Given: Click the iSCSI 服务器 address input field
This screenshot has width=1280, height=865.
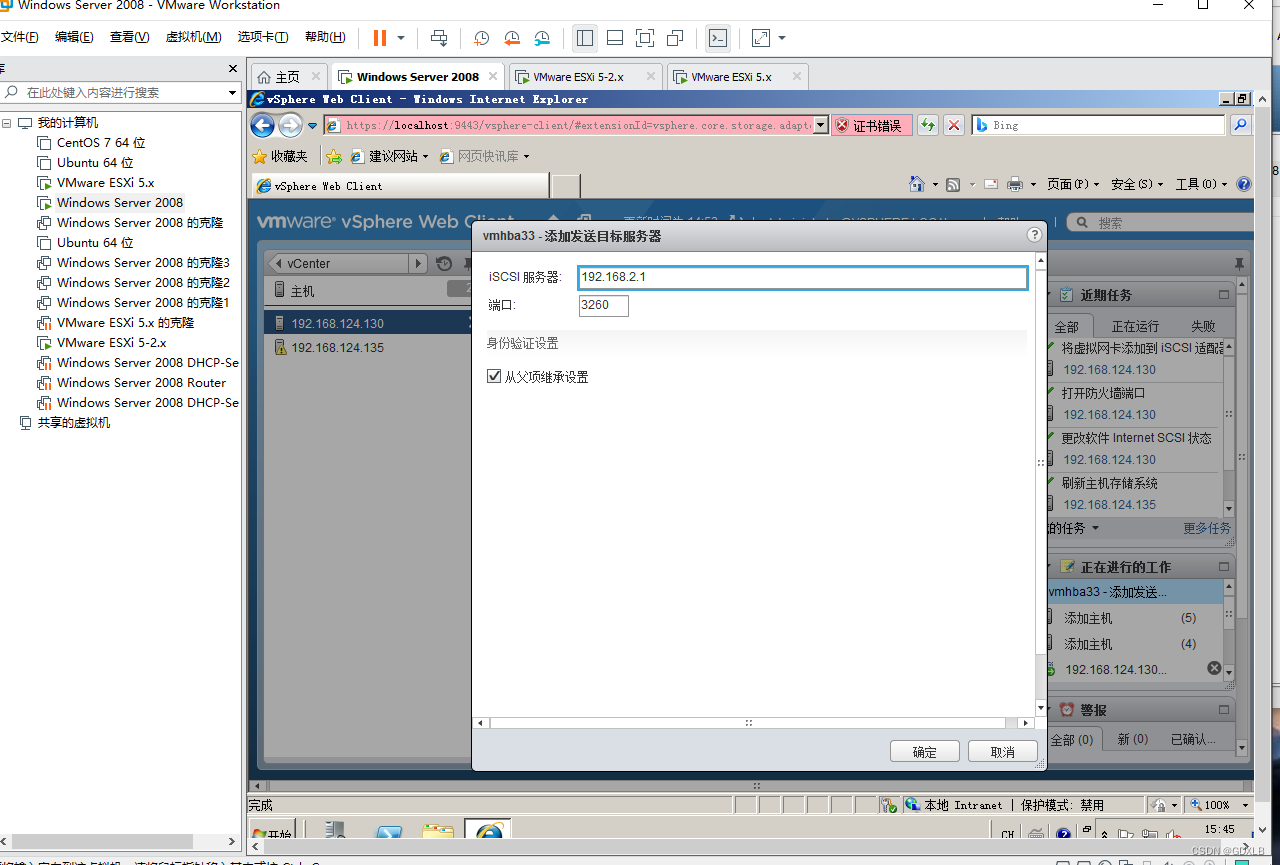Looking at the screenshot, I should pos(803,277).
